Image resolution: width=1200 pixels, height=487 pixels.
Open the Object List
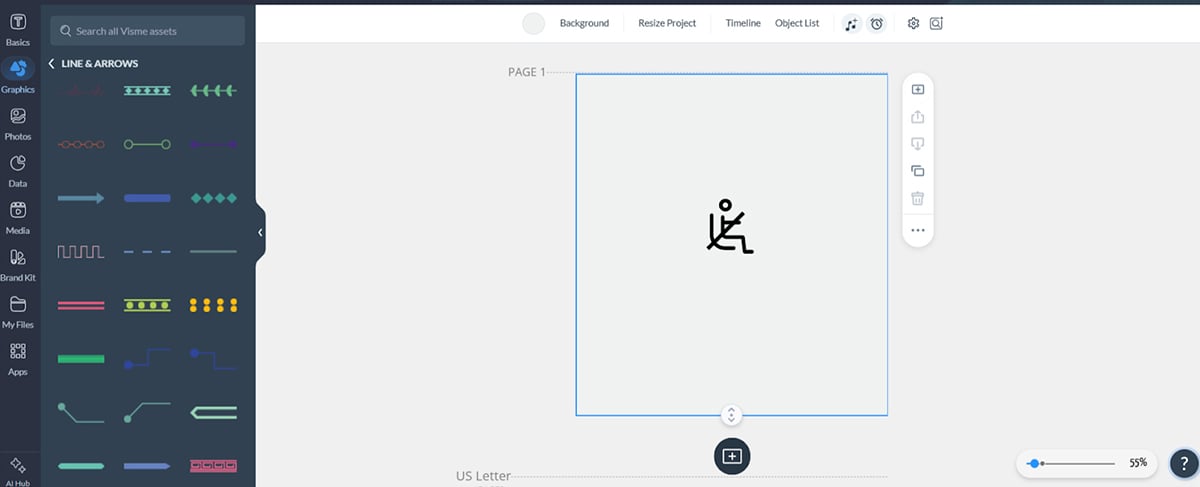(797, 24)
